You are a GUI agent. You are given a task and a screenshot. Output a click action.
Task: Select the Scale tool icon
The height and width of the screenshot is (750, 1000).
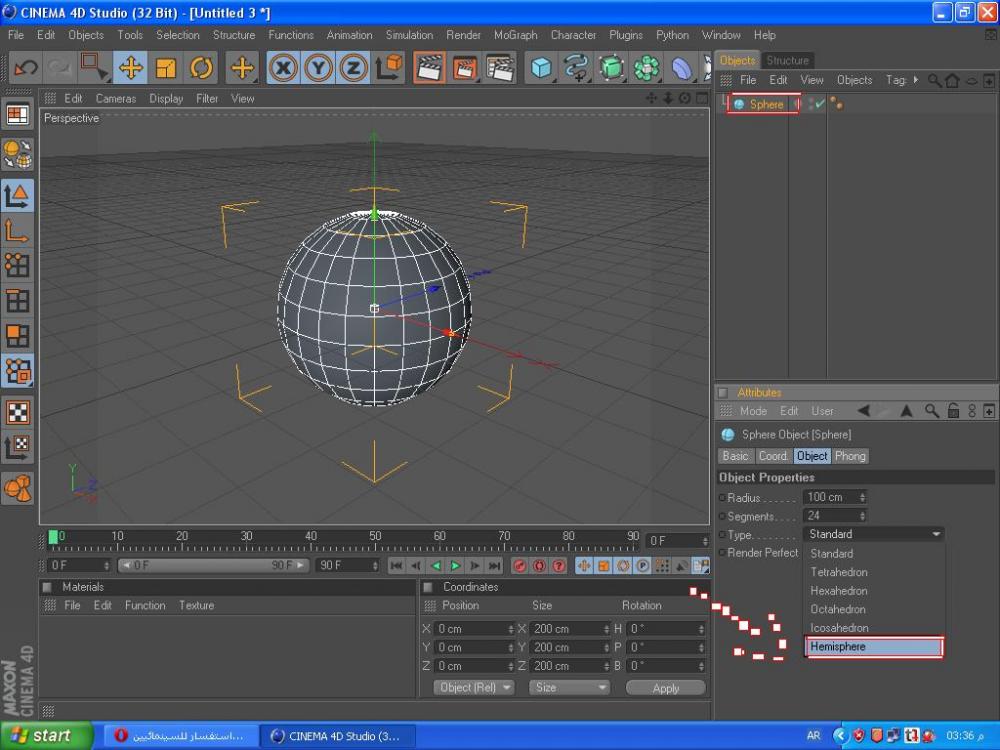click(166, 68)
